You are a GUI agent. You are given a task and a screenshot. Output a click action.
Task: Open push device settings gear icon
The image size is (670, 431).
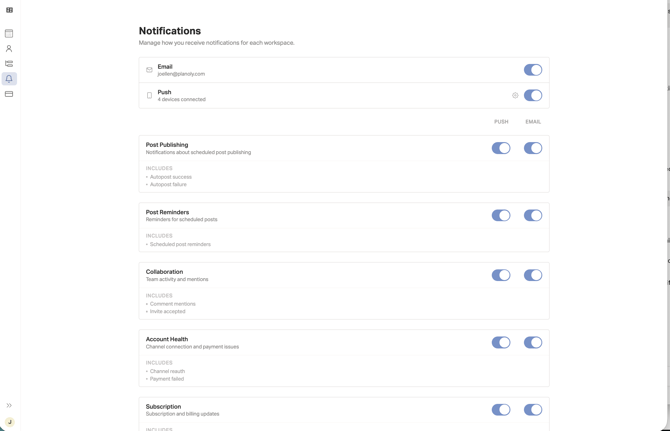coord(515,95)
